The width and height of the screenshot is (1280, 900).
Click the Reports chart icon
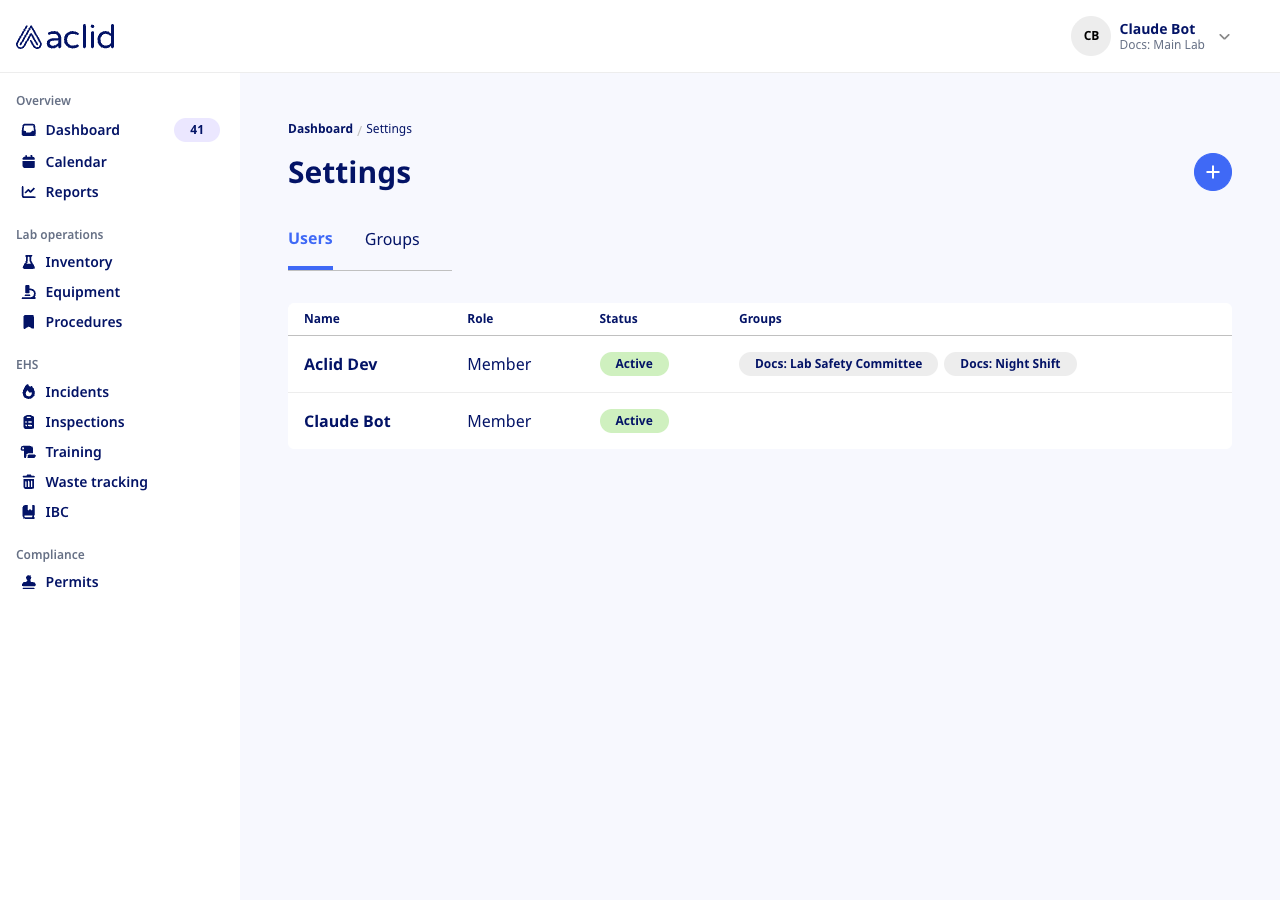pyautogui.click(x=29, y=192)
